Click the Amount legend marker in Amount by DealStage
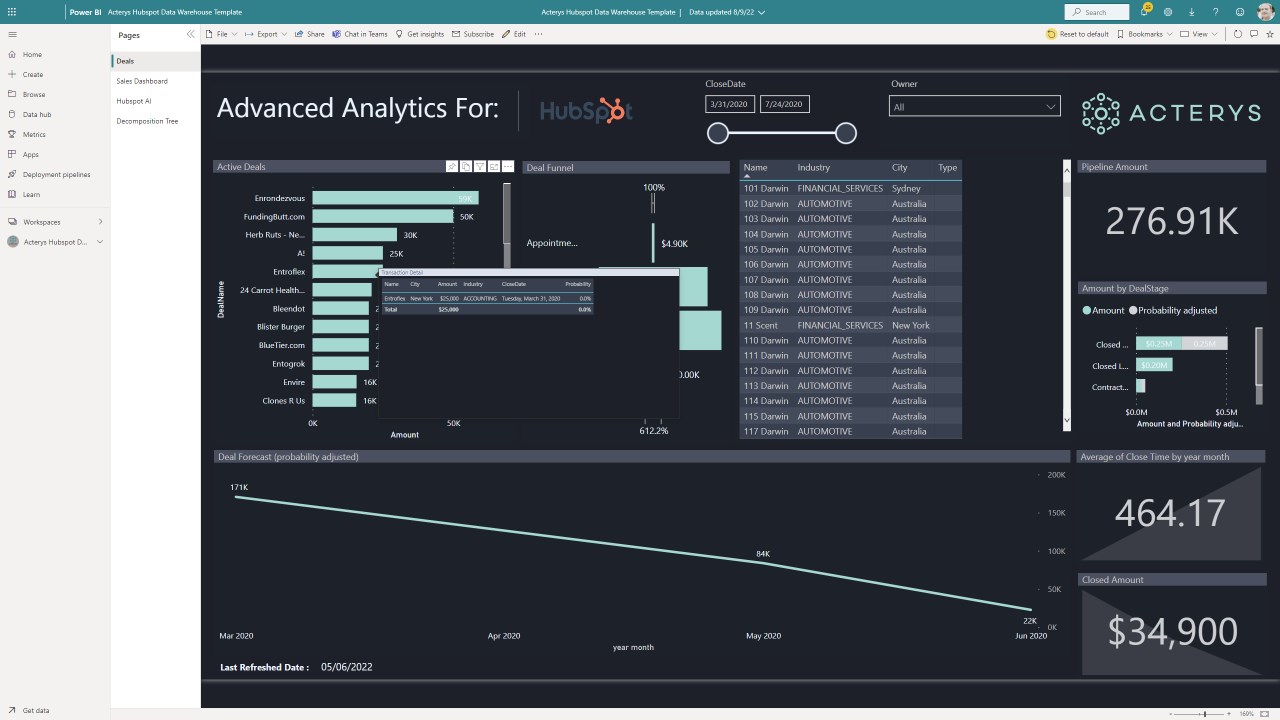The image size is (1280, 720). (x=1086, y=310)
